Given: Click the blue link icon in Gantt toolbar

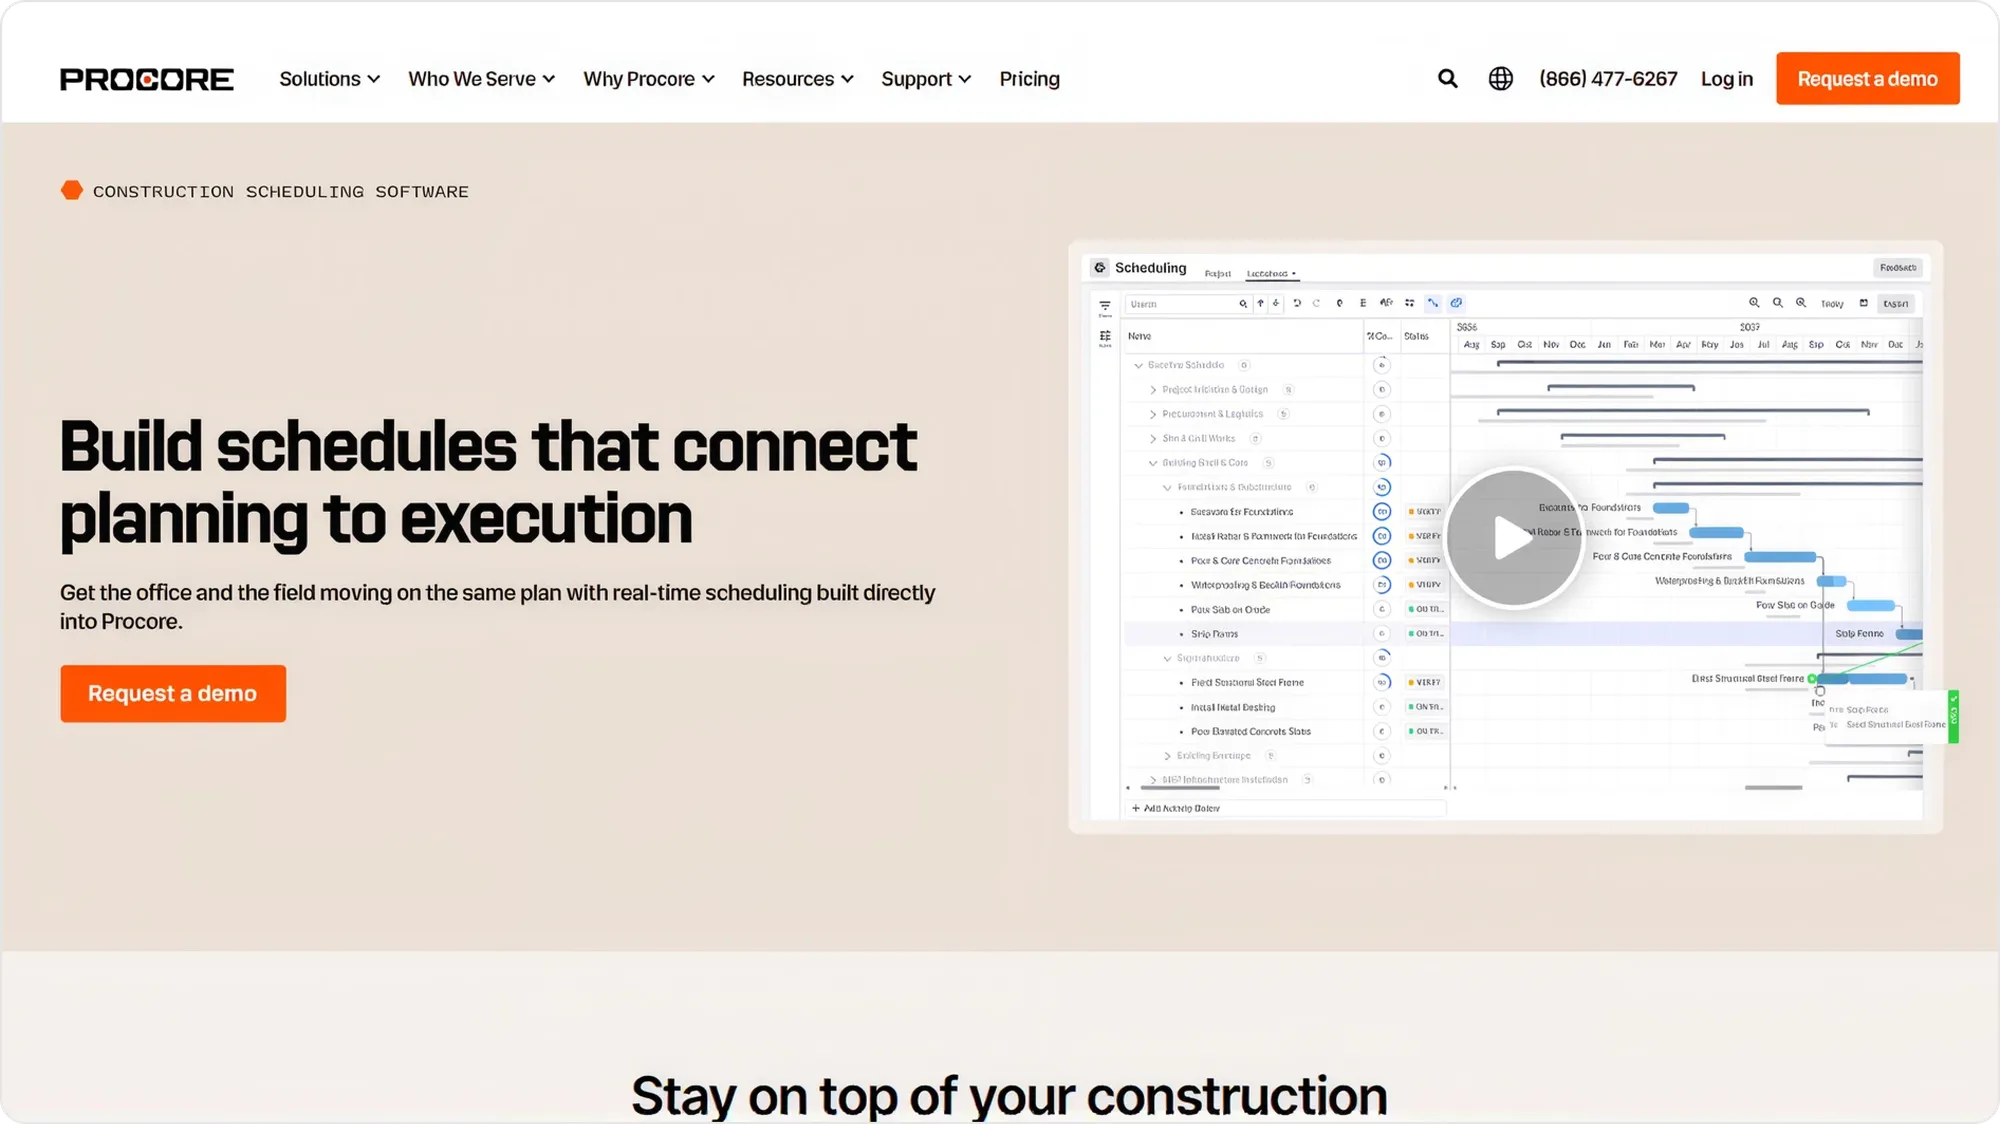Looking at the screenshot, I should click(1456, 303).
